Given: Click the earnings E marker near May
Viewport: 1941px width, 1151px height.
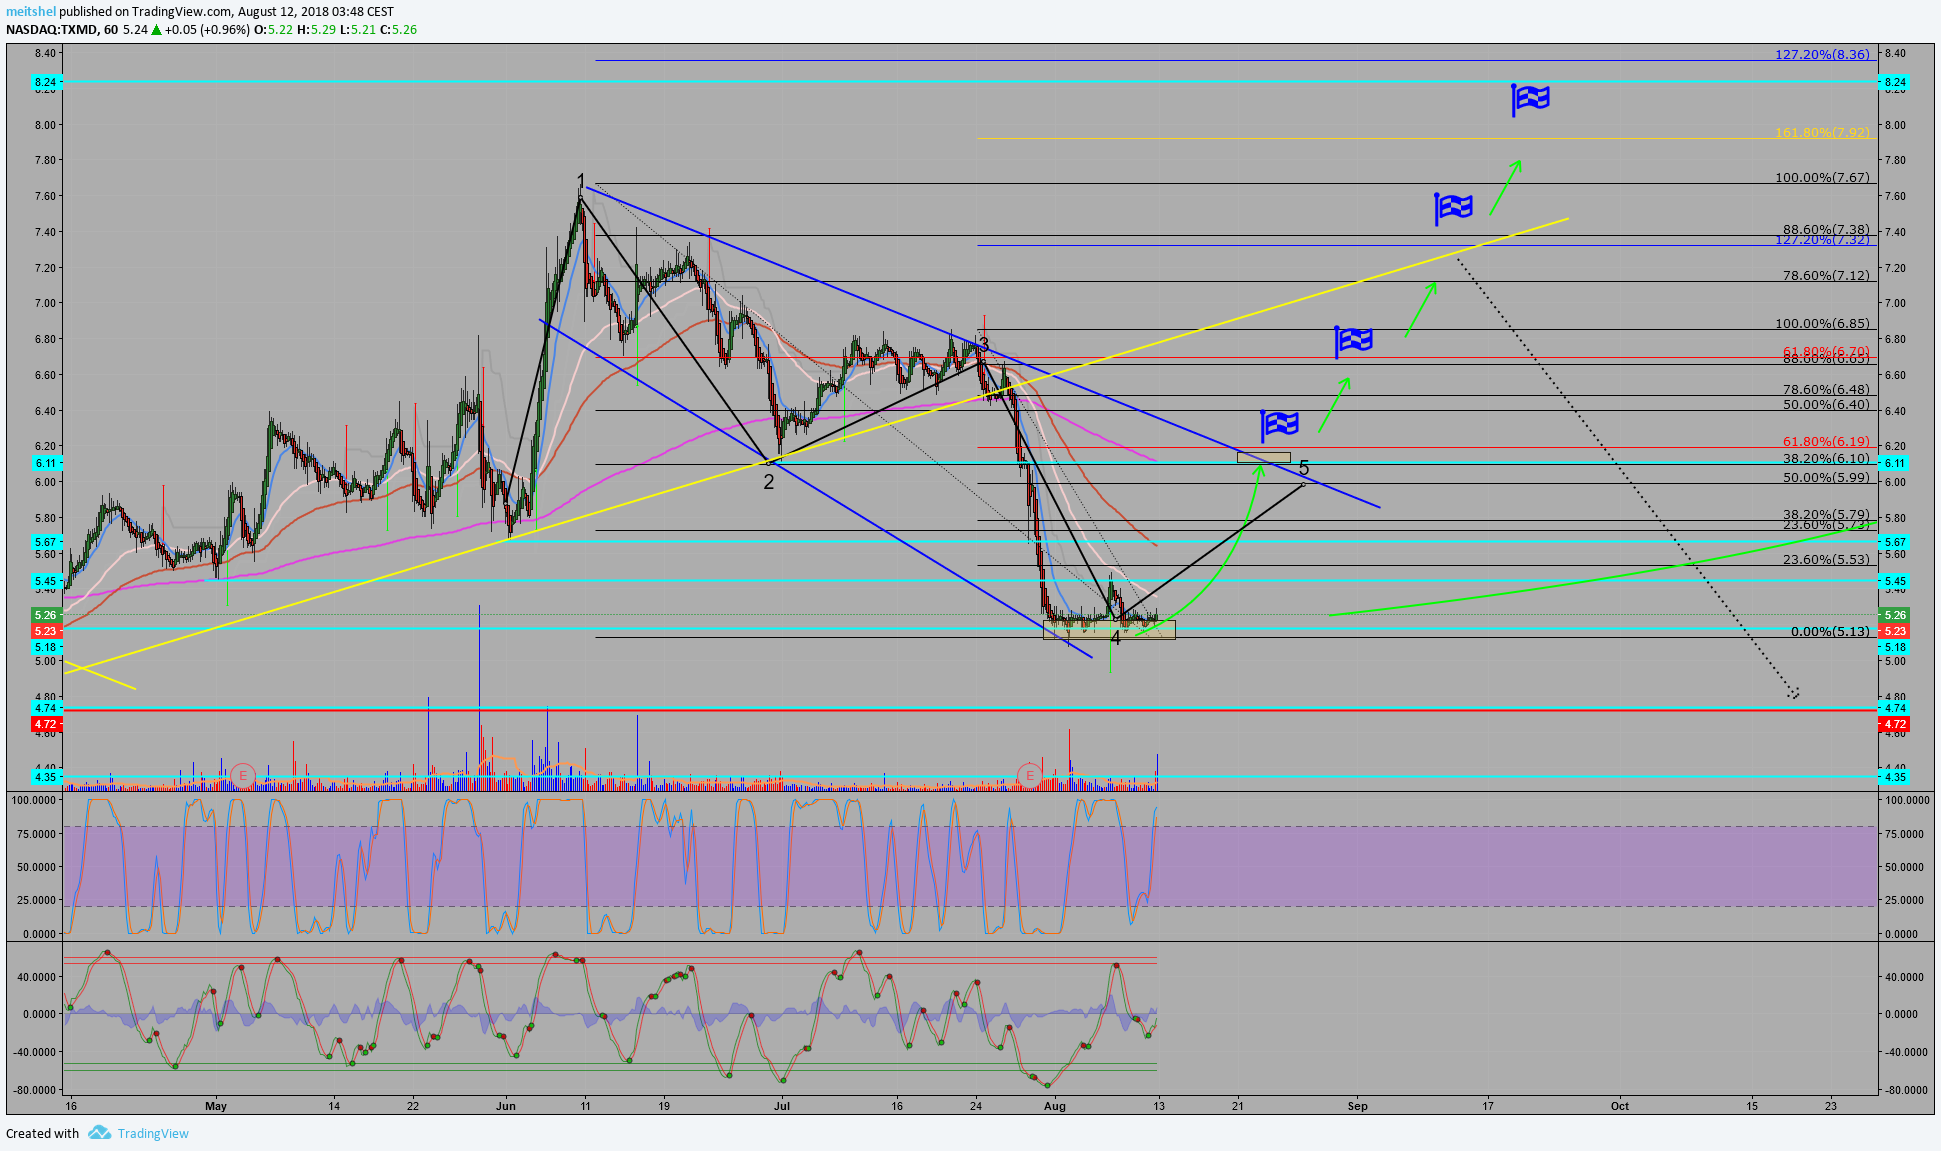Looking at the screenshot, I should click(242, 774).
